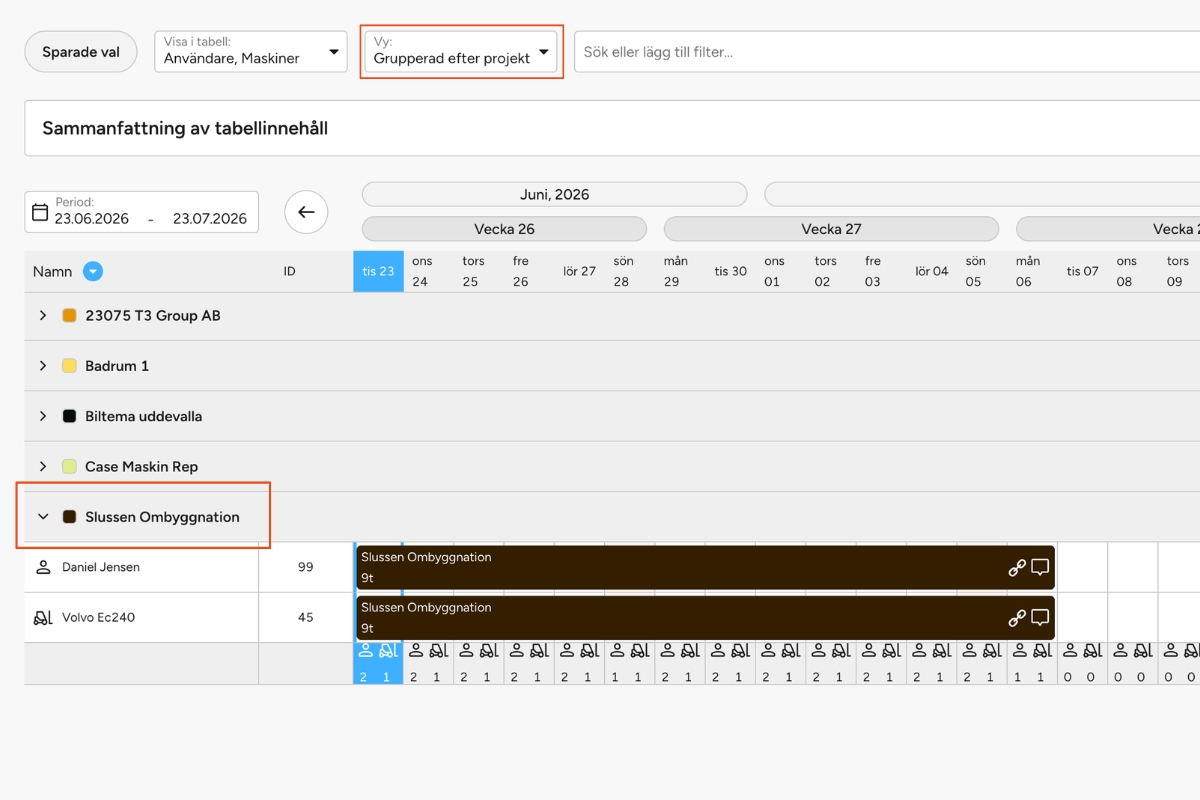
Task: Click link icon on Volvo Ec240 booking
Action: 1017,618
